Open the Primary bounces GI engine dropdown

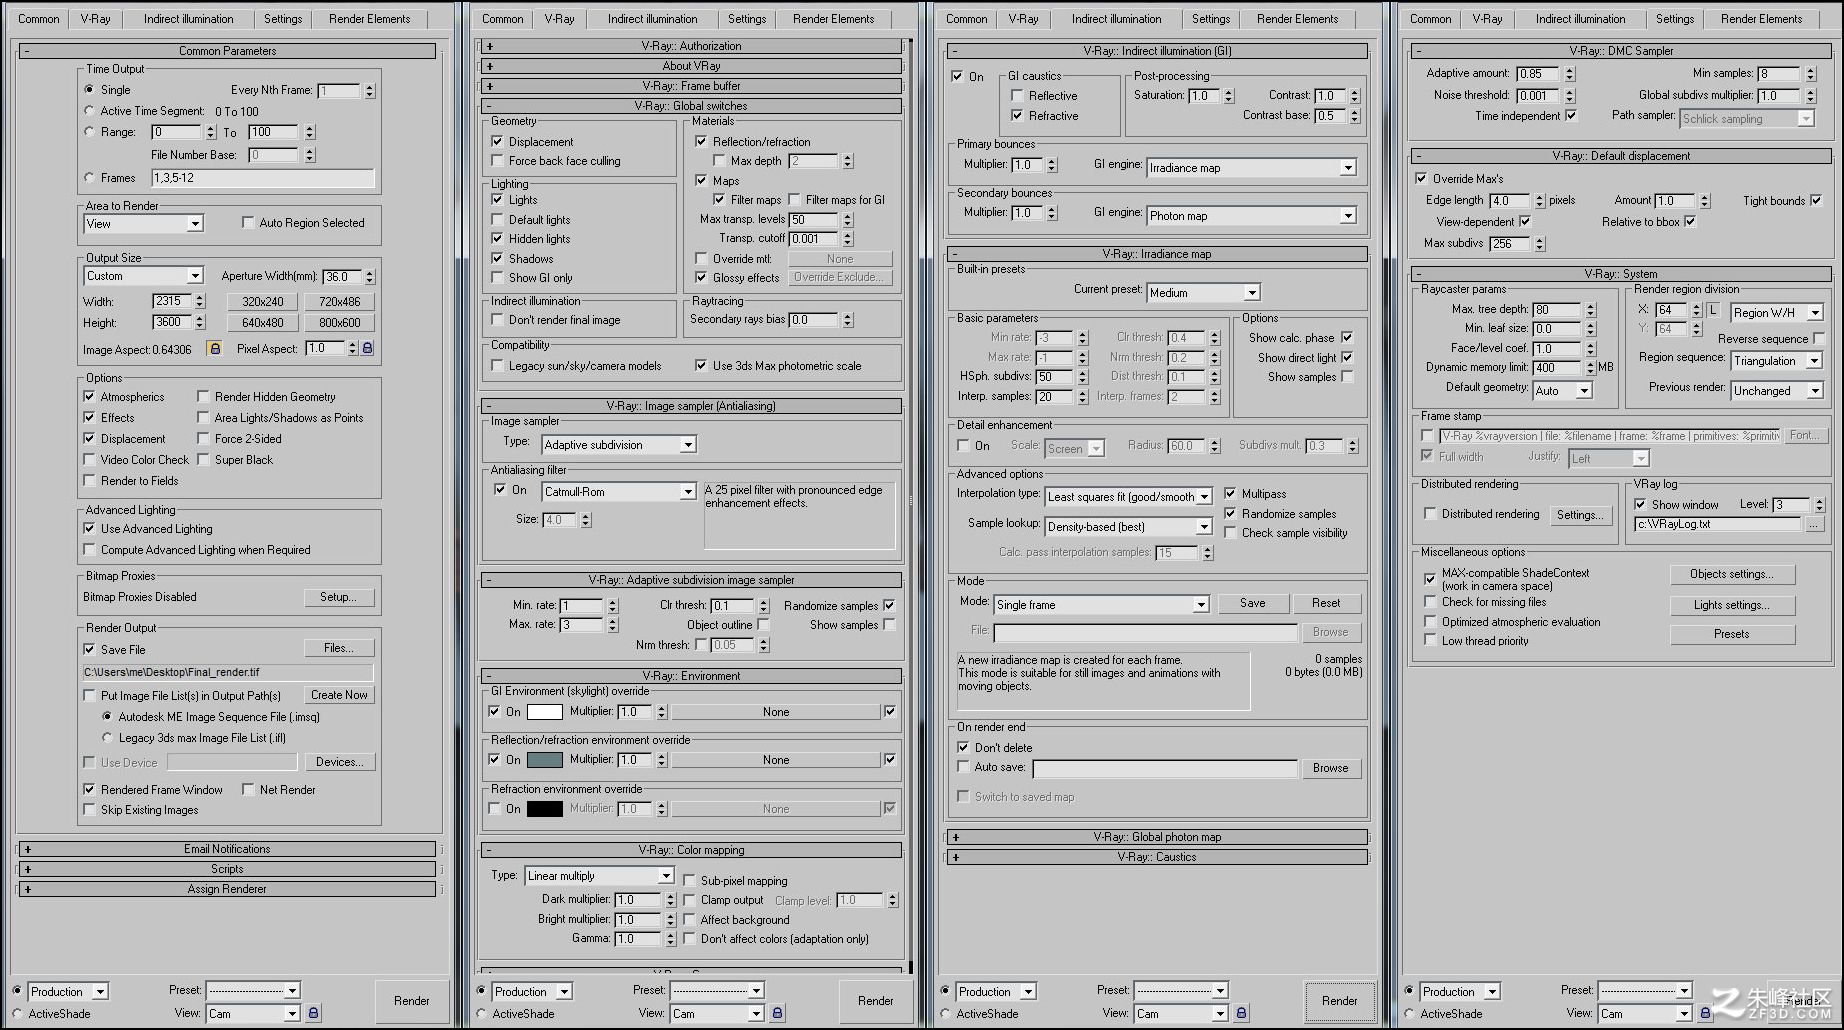pos(1252,168)
